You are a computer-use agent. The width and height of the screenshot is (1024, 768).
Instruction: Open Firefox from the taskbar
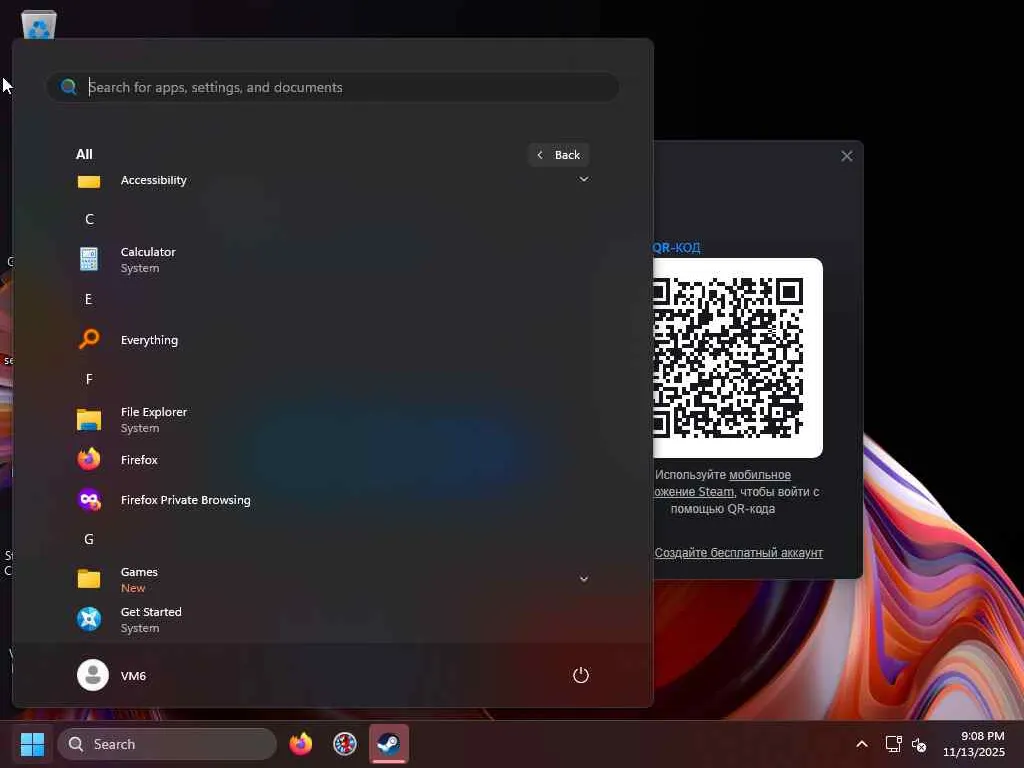pyautogui.click(x=300, y=744)
